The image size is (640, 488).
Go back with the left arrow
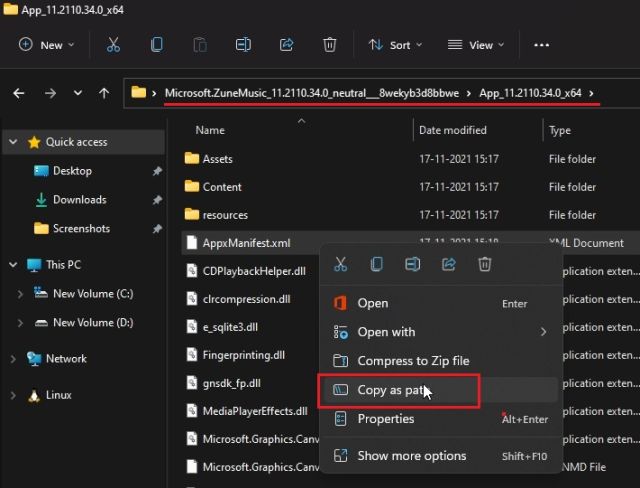18,93
